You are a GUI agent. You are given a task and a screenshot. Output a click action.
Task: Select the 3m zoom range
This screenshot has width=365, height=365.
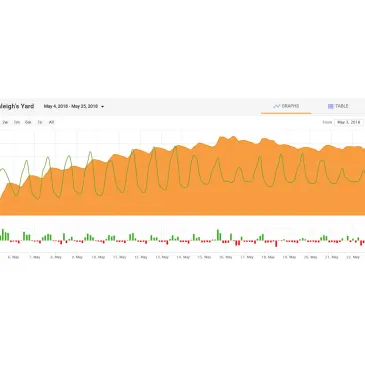(17, 122)
